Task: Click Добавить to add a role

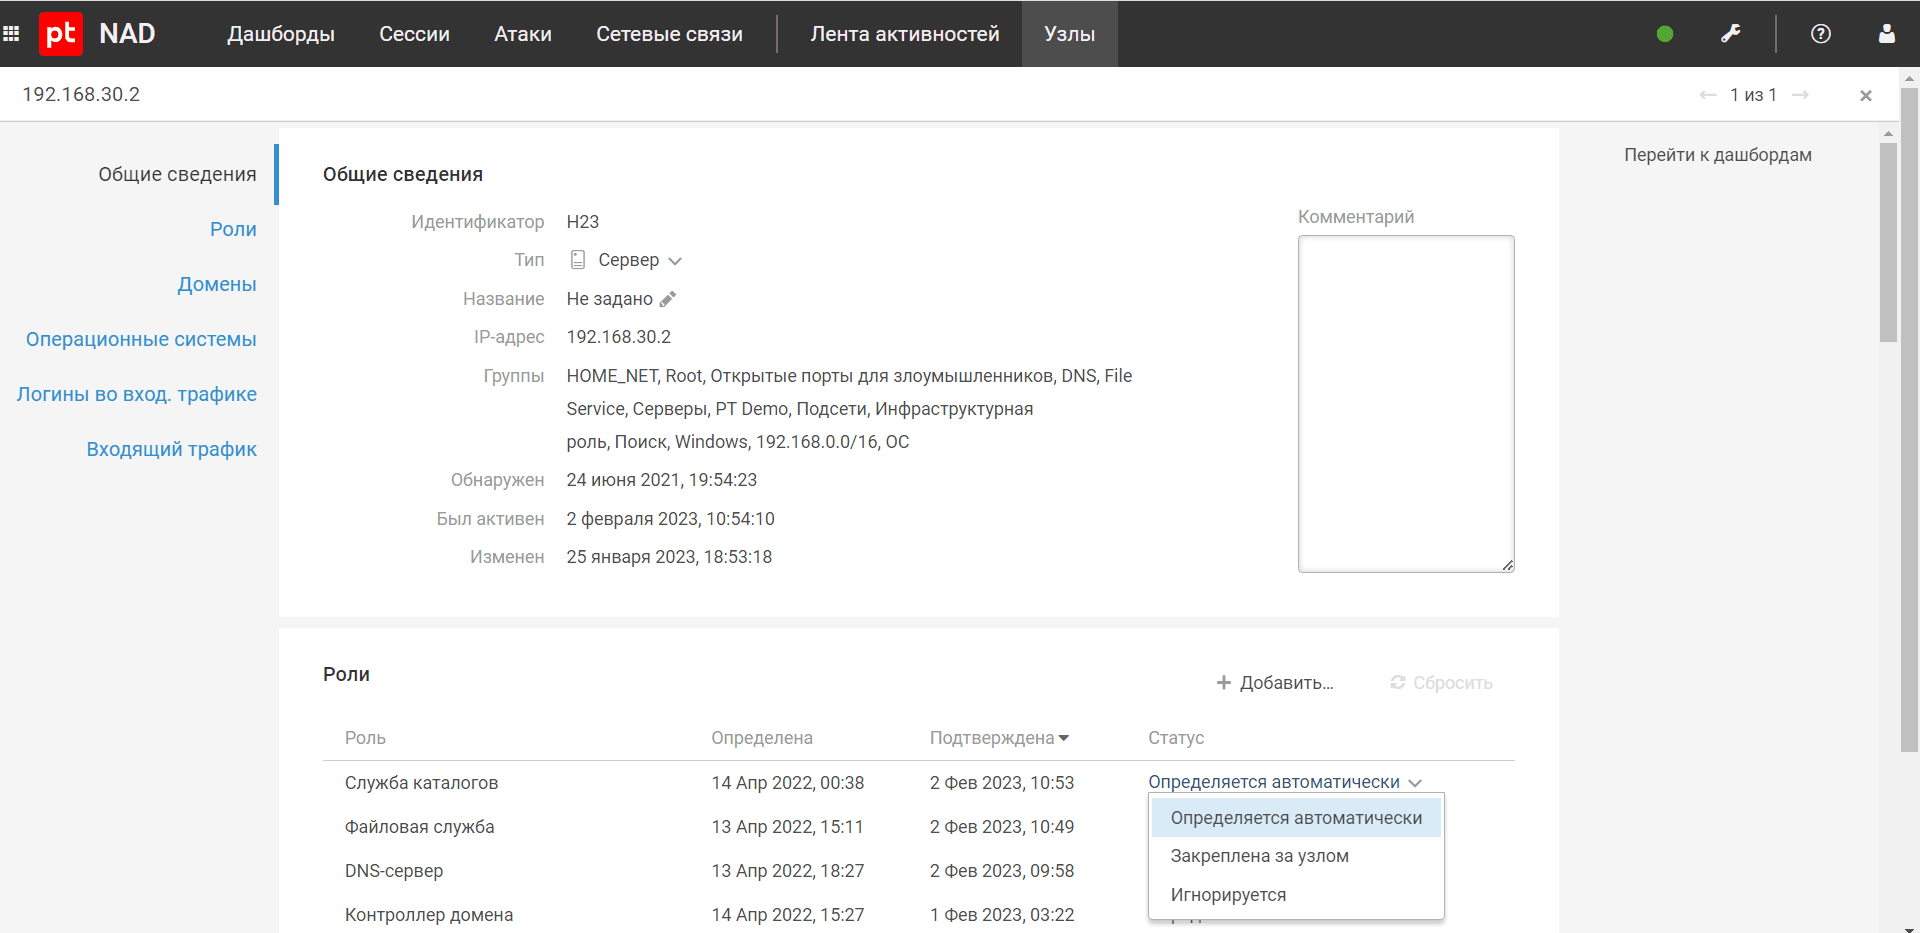Action: [x=1275, y=683]
